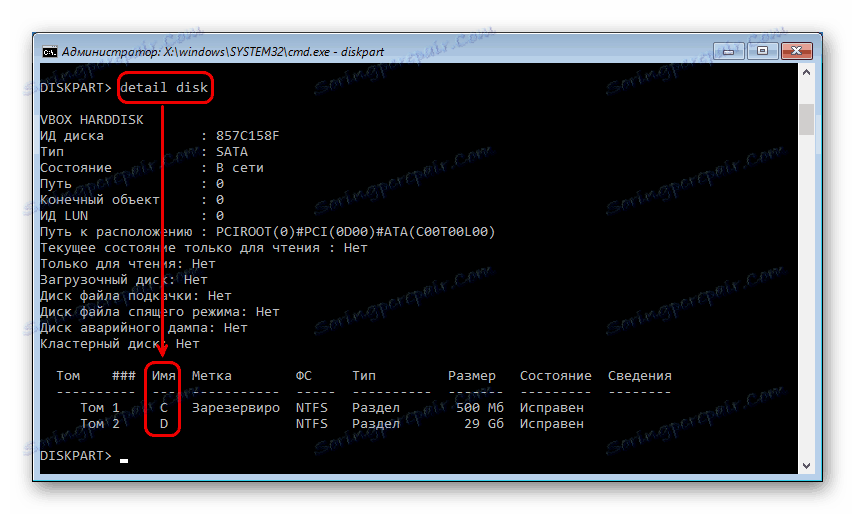Click the '500 Мб' size cell
Image resolution: width=855 pixels, height=514 pixels.
pyautogui.click(x=480, y=408)
